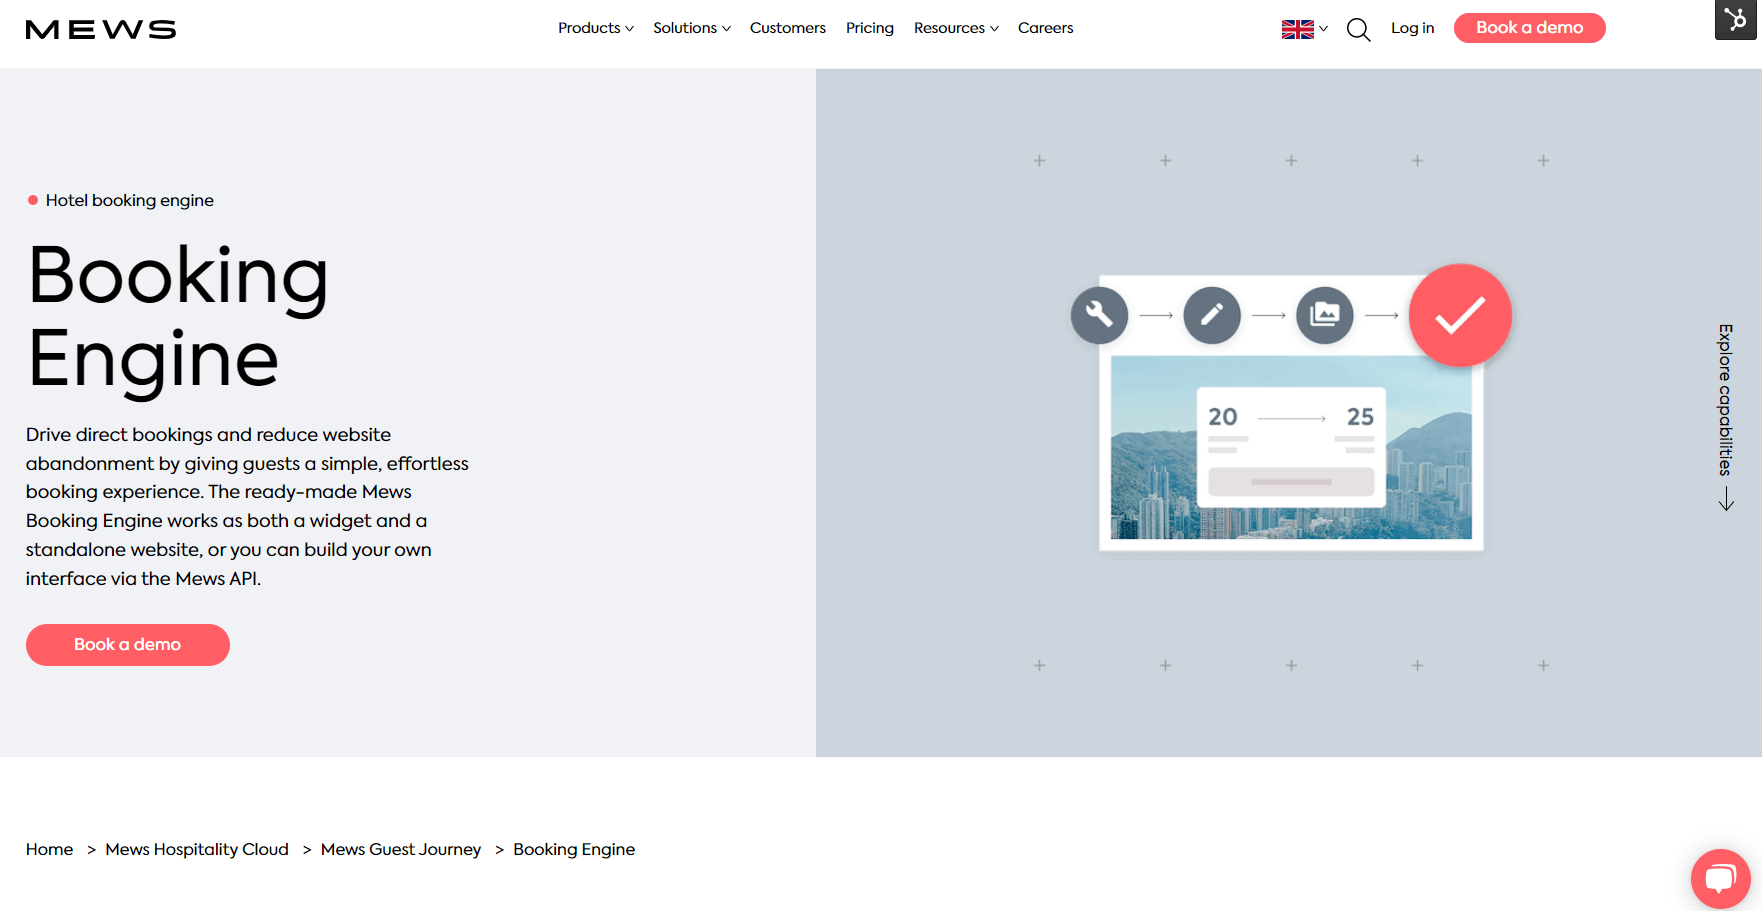Click the wrench step icon
1762x911 pixels.
[x=1099, y=315]
